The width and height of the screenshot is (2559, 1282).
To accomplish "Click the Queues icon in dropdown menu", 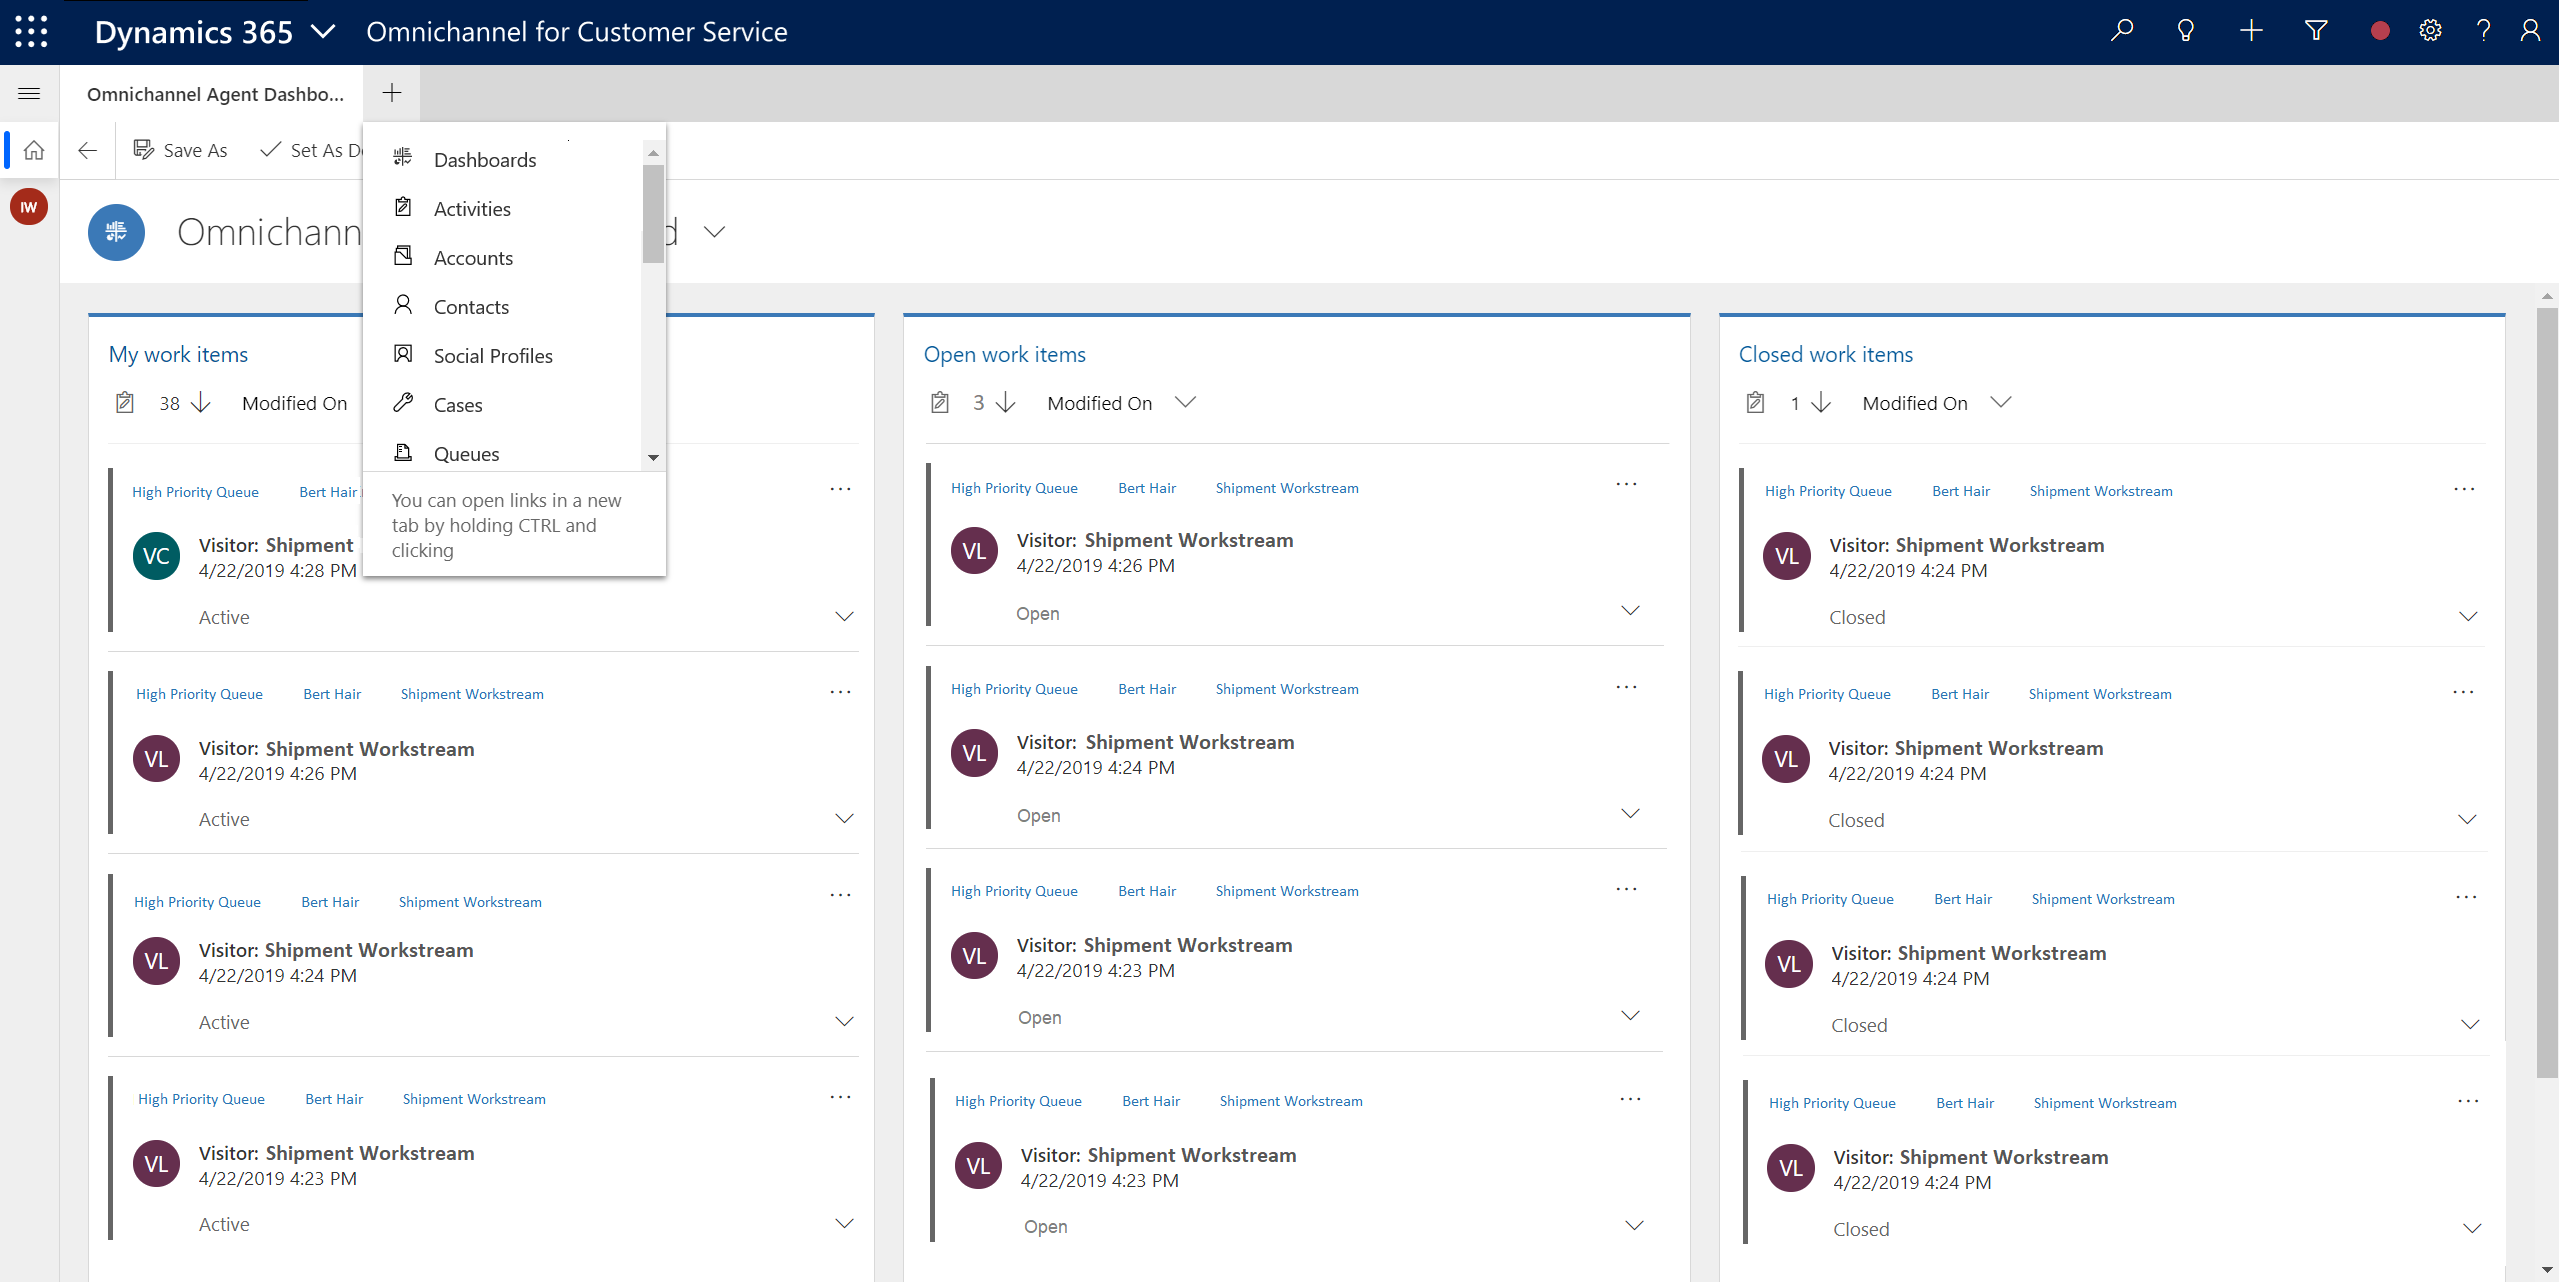I will coord(404,453).
